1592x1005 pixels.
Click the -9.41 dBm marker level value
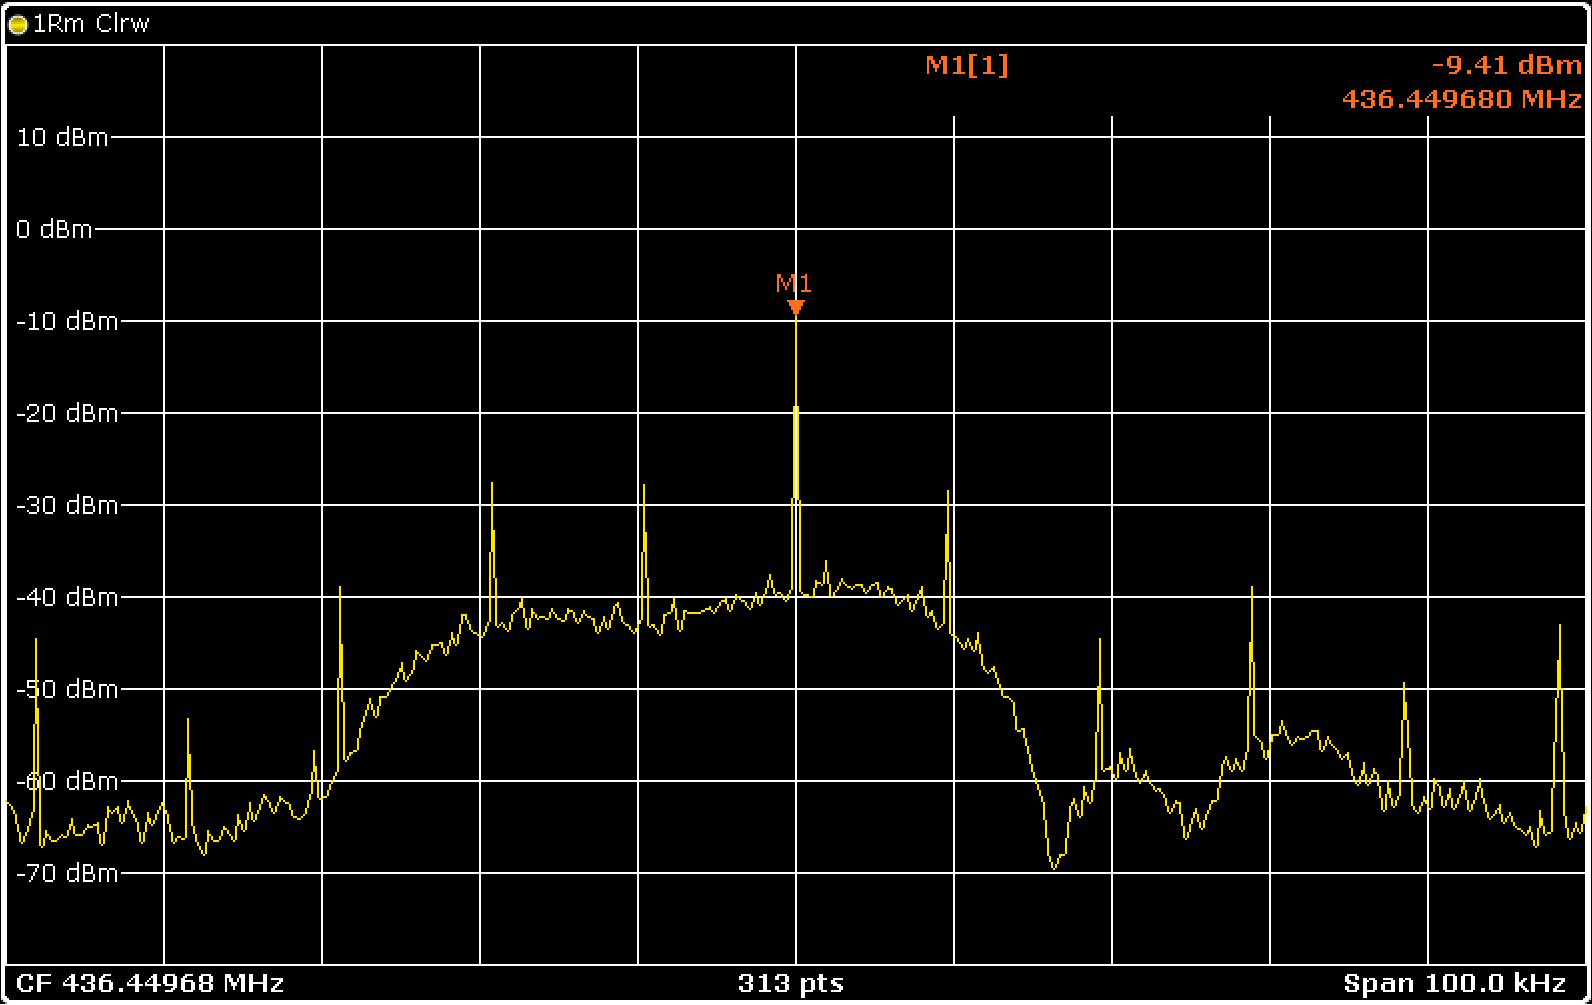(x=1507, y=66)
